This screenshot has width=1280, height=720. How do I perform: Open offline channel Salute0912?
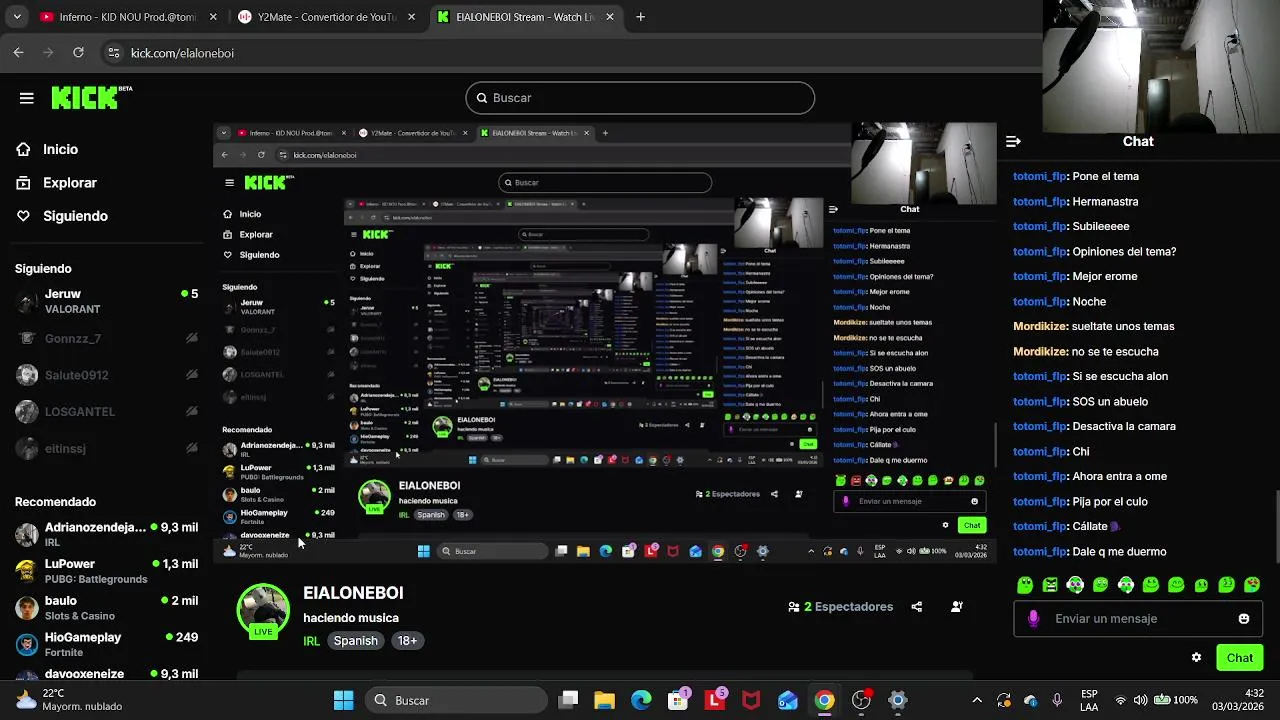pos(107,375)
